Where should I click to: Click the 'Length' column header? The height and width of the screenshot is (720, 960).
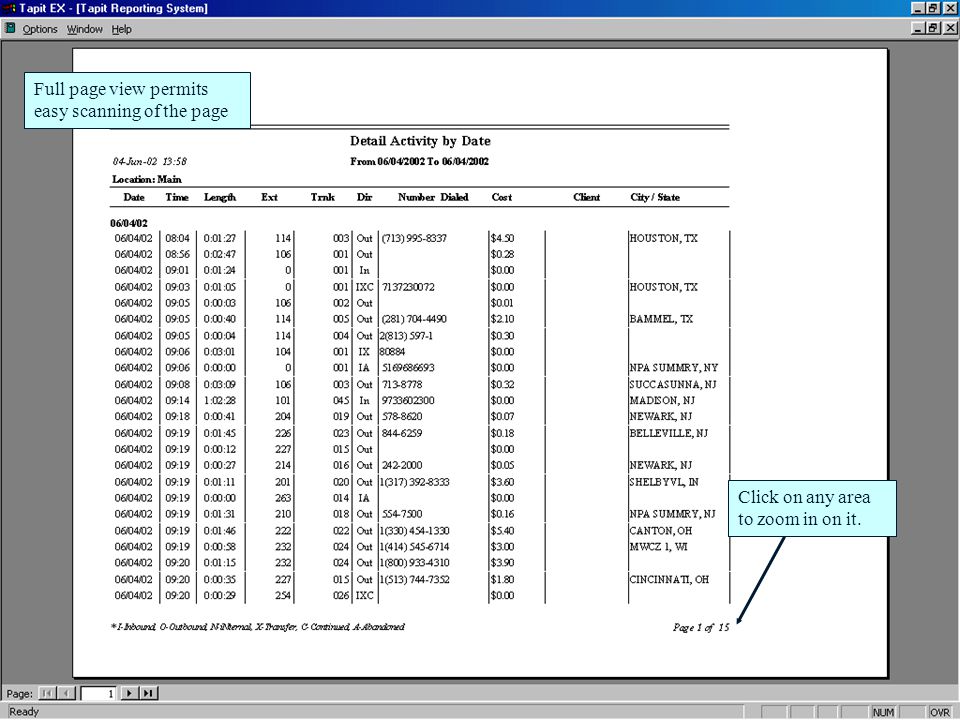click(220, 197)
